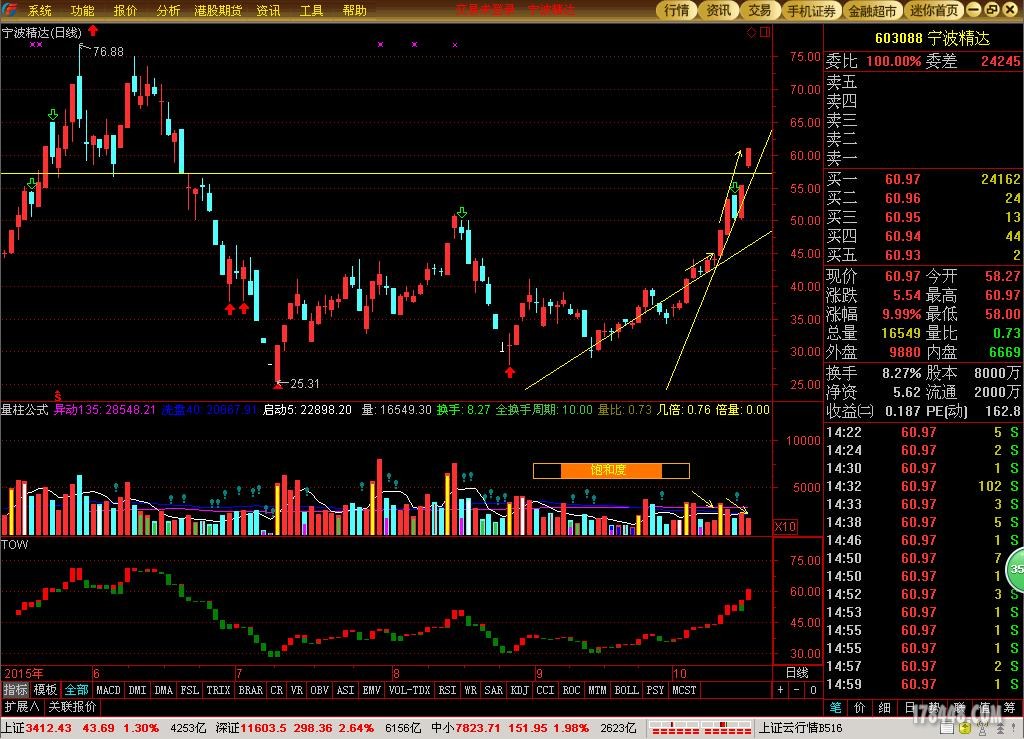Open the 系统 menu
The image size is (1024, 739).
40,11
